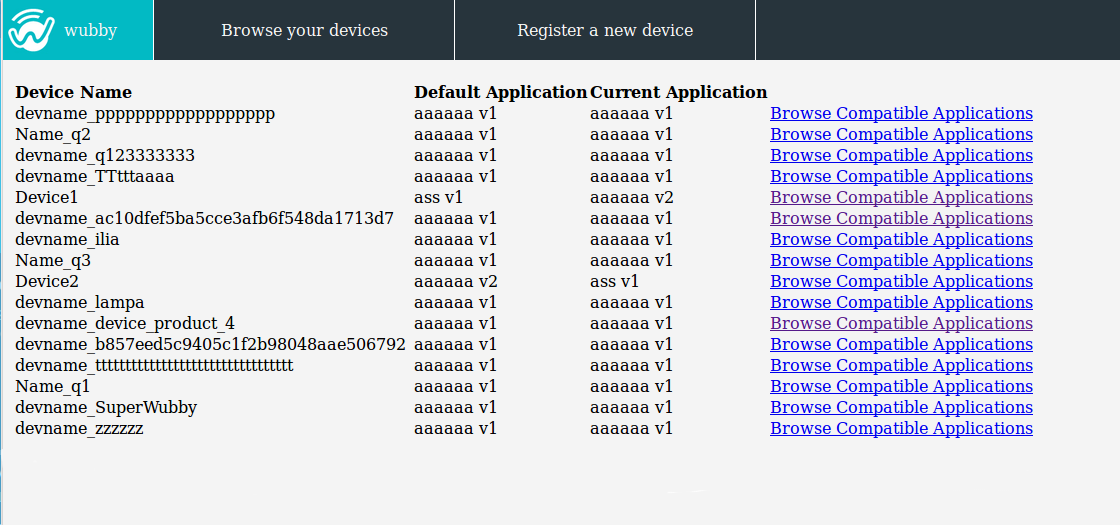The height and width of the screenshot is (525, 1120).
Task: Click the Device Name column header
Action: point(74,92)
